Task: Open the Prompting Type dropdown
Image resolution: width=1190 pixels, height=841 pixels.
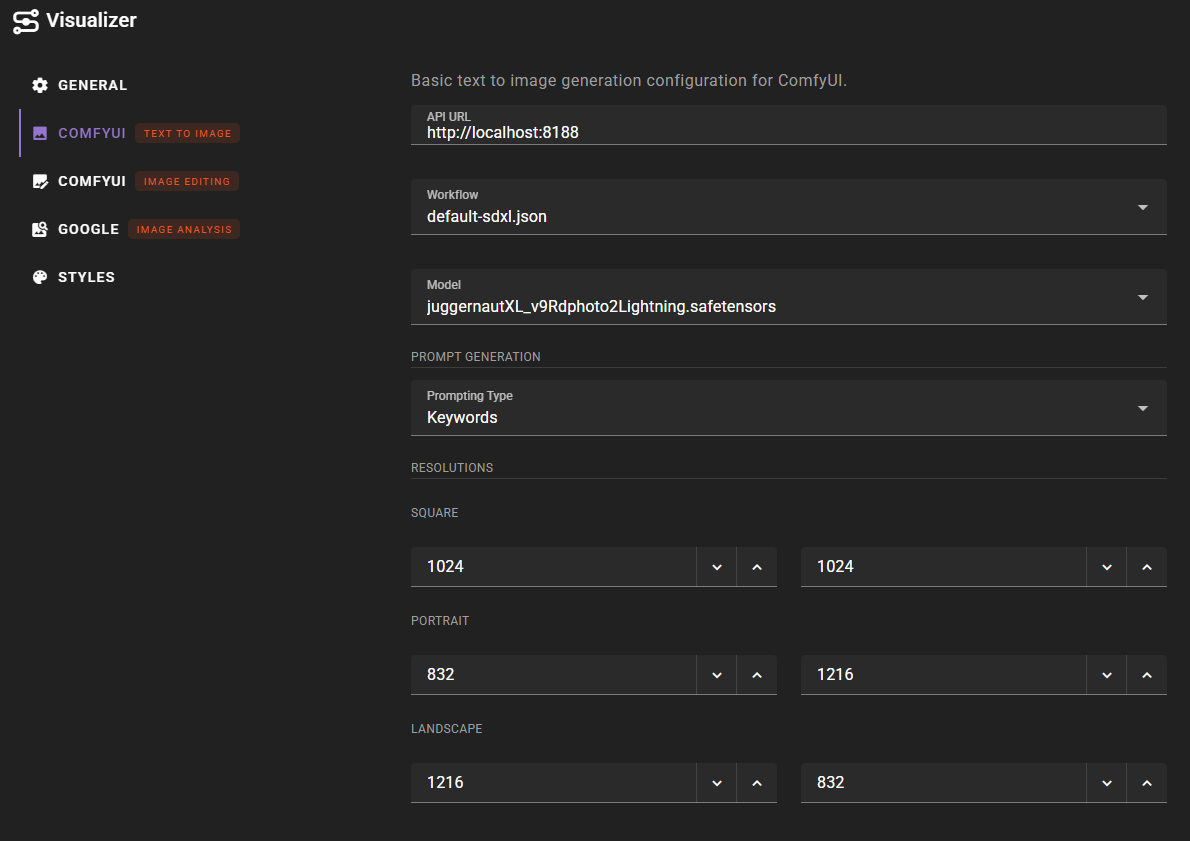Action: click(1142, 407)
